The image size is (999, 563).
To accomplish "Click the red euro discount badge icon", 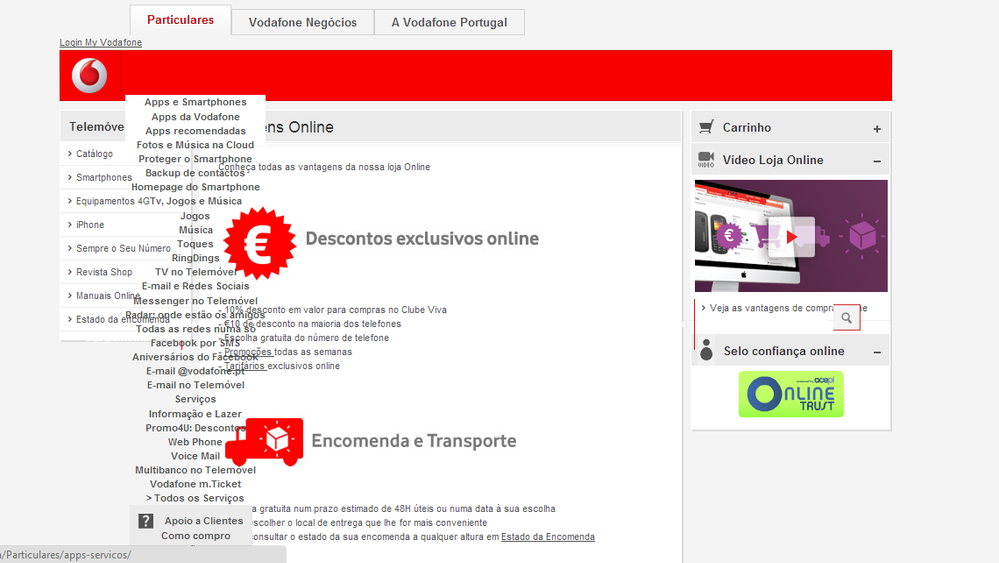I will (260, 244).
